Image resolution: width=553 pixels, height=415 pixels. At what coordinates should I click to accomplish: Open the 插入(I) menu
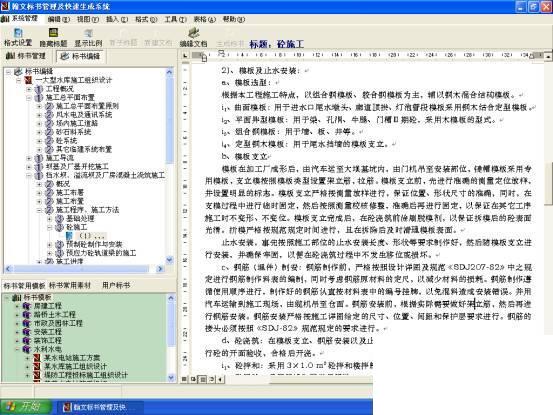117,19
